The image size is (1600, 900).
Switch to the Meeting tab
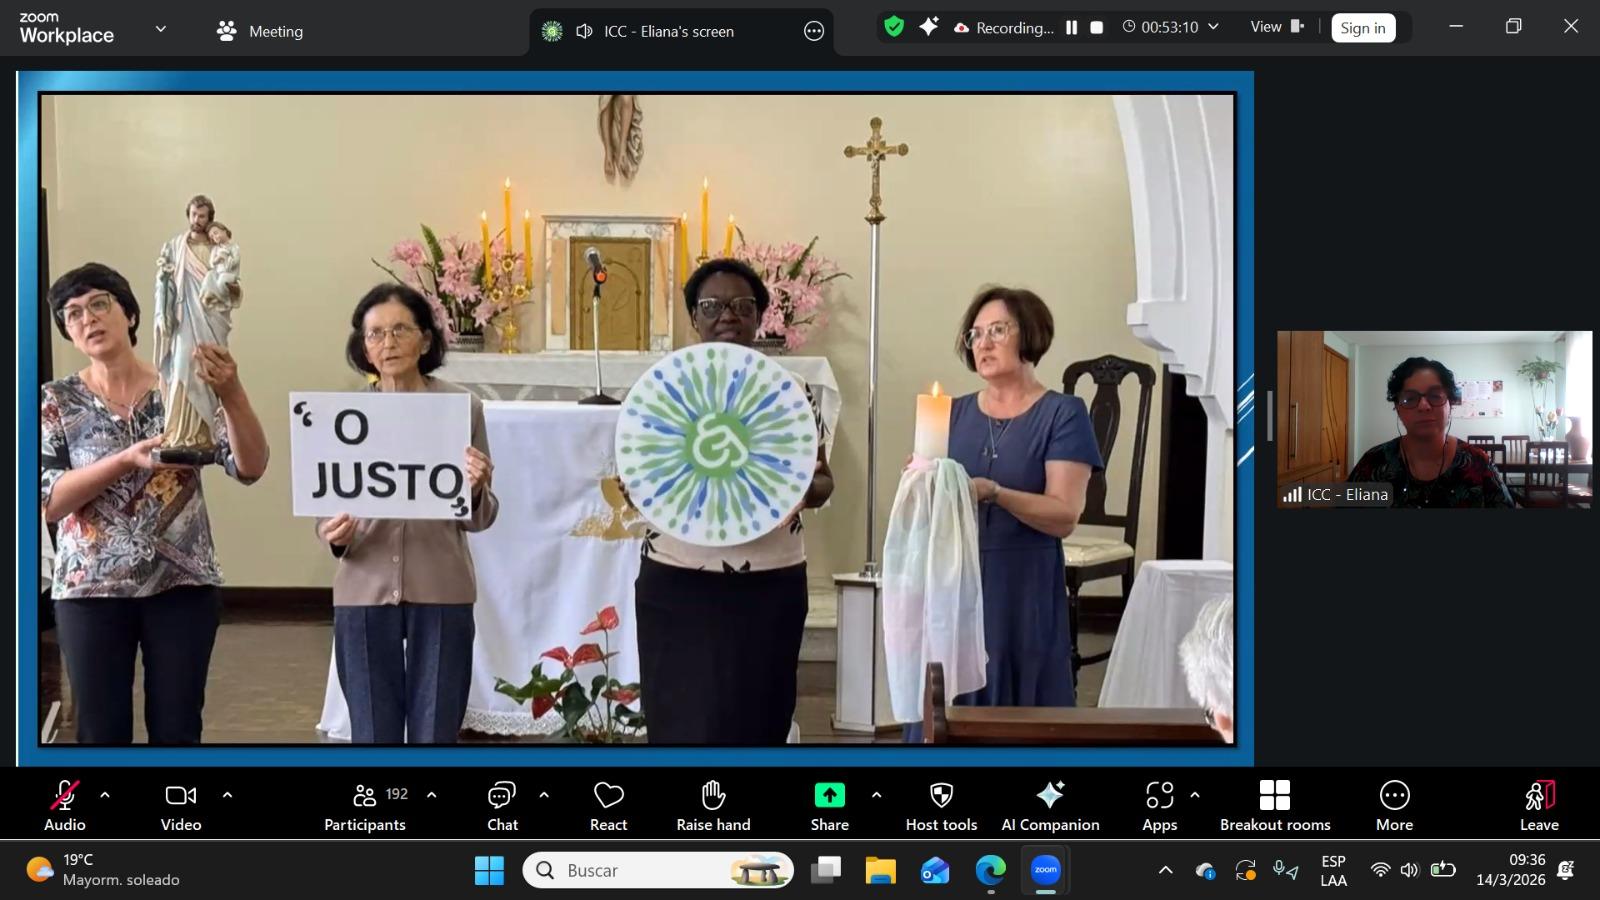point(260,31)
